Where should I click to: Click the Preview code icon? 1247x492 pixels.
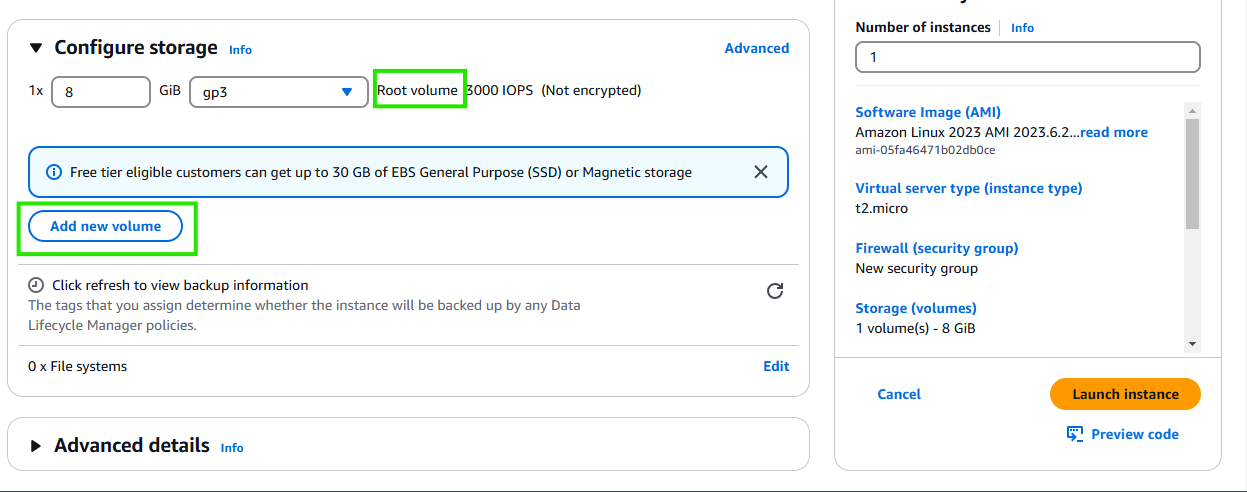(x=1075, y=434)
